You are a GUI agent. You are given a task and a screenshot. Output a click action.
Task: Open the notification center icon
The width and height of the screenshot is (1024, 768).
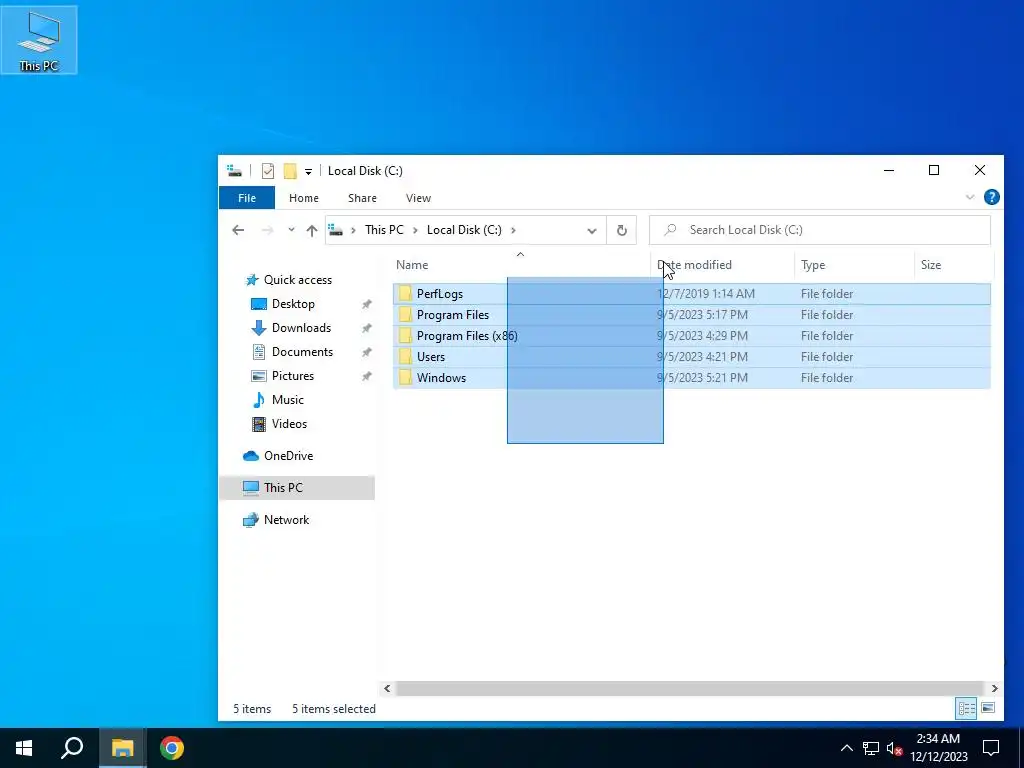[x=991, y=748]
